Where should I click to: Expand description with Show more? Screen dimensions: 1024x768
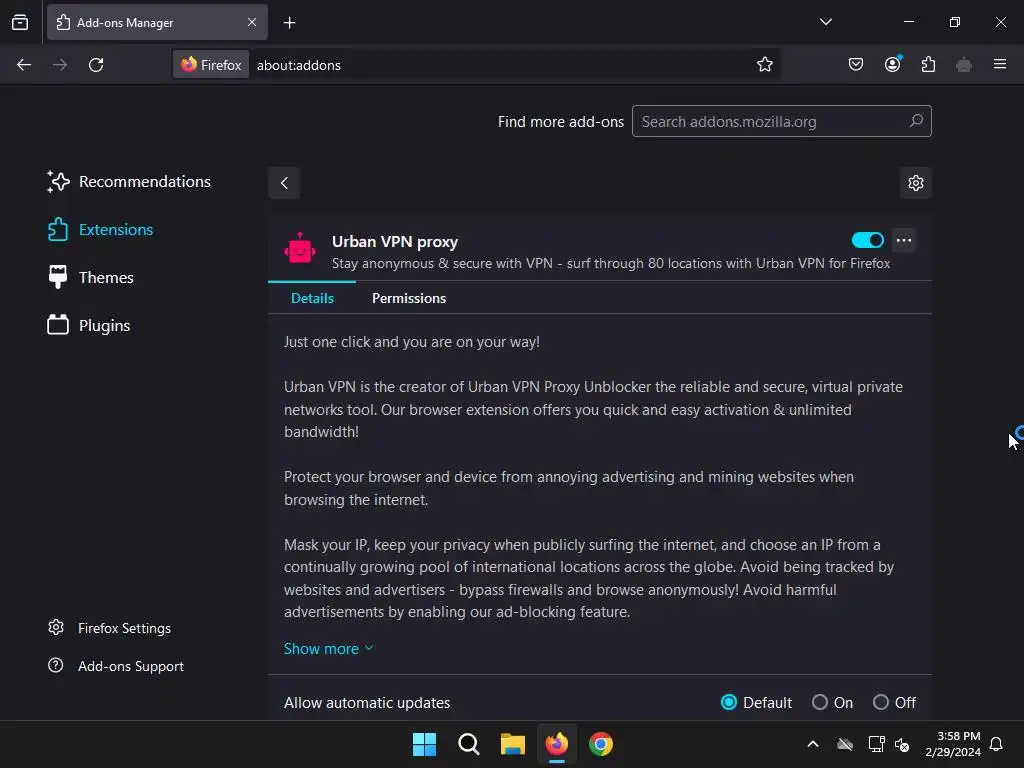(x=328, y=648)
